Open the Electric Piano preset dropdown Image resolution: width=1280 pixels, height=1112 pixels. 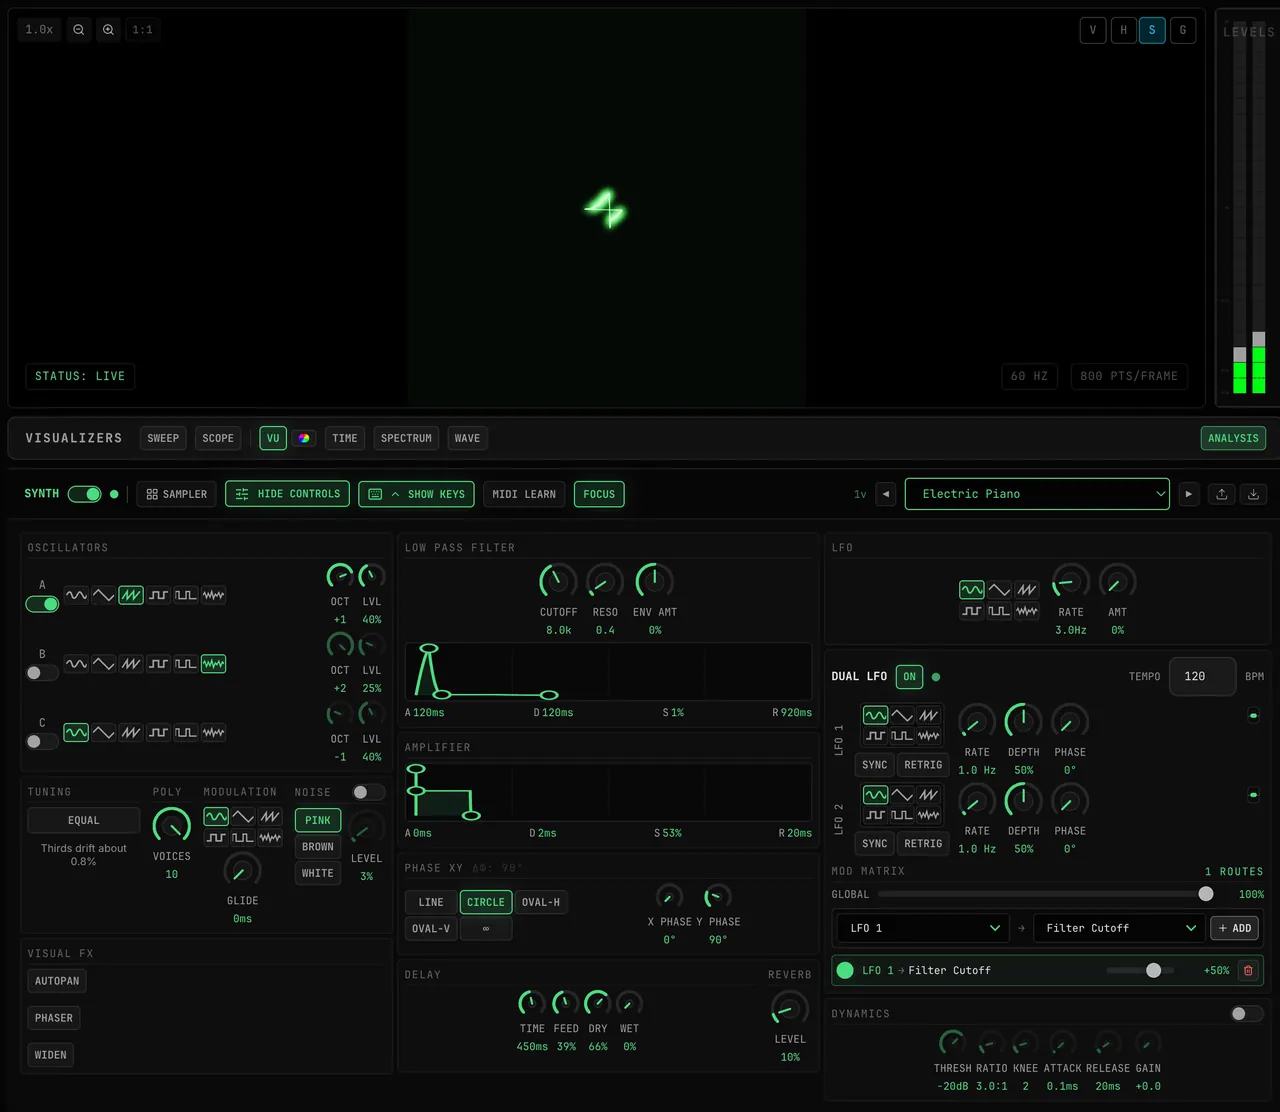point(1037,494)
